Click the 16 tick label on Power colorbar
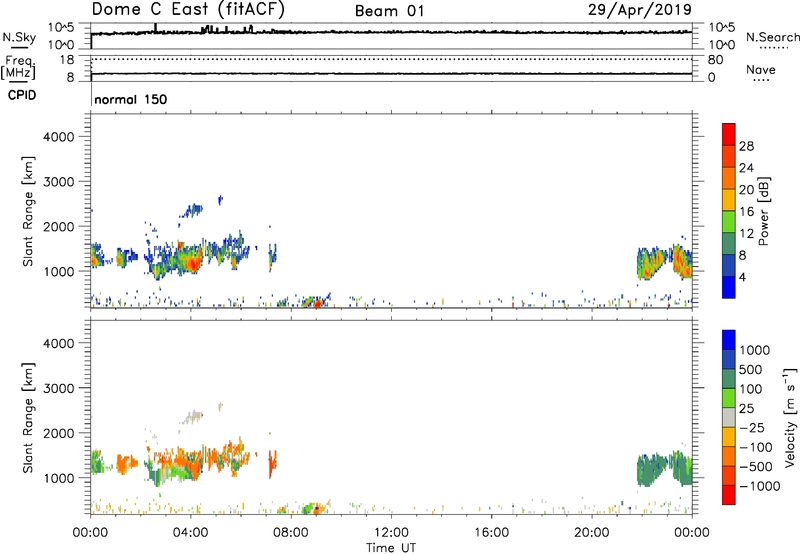 746,212
